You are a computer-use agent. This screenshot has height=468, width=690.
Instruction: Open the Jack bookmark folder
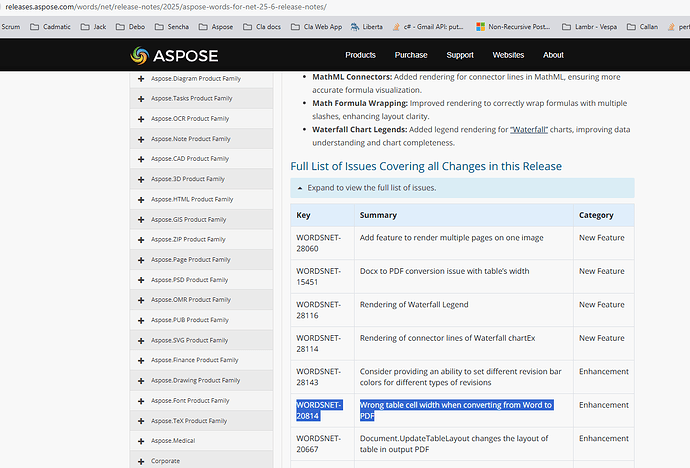[x=93, y=27]
